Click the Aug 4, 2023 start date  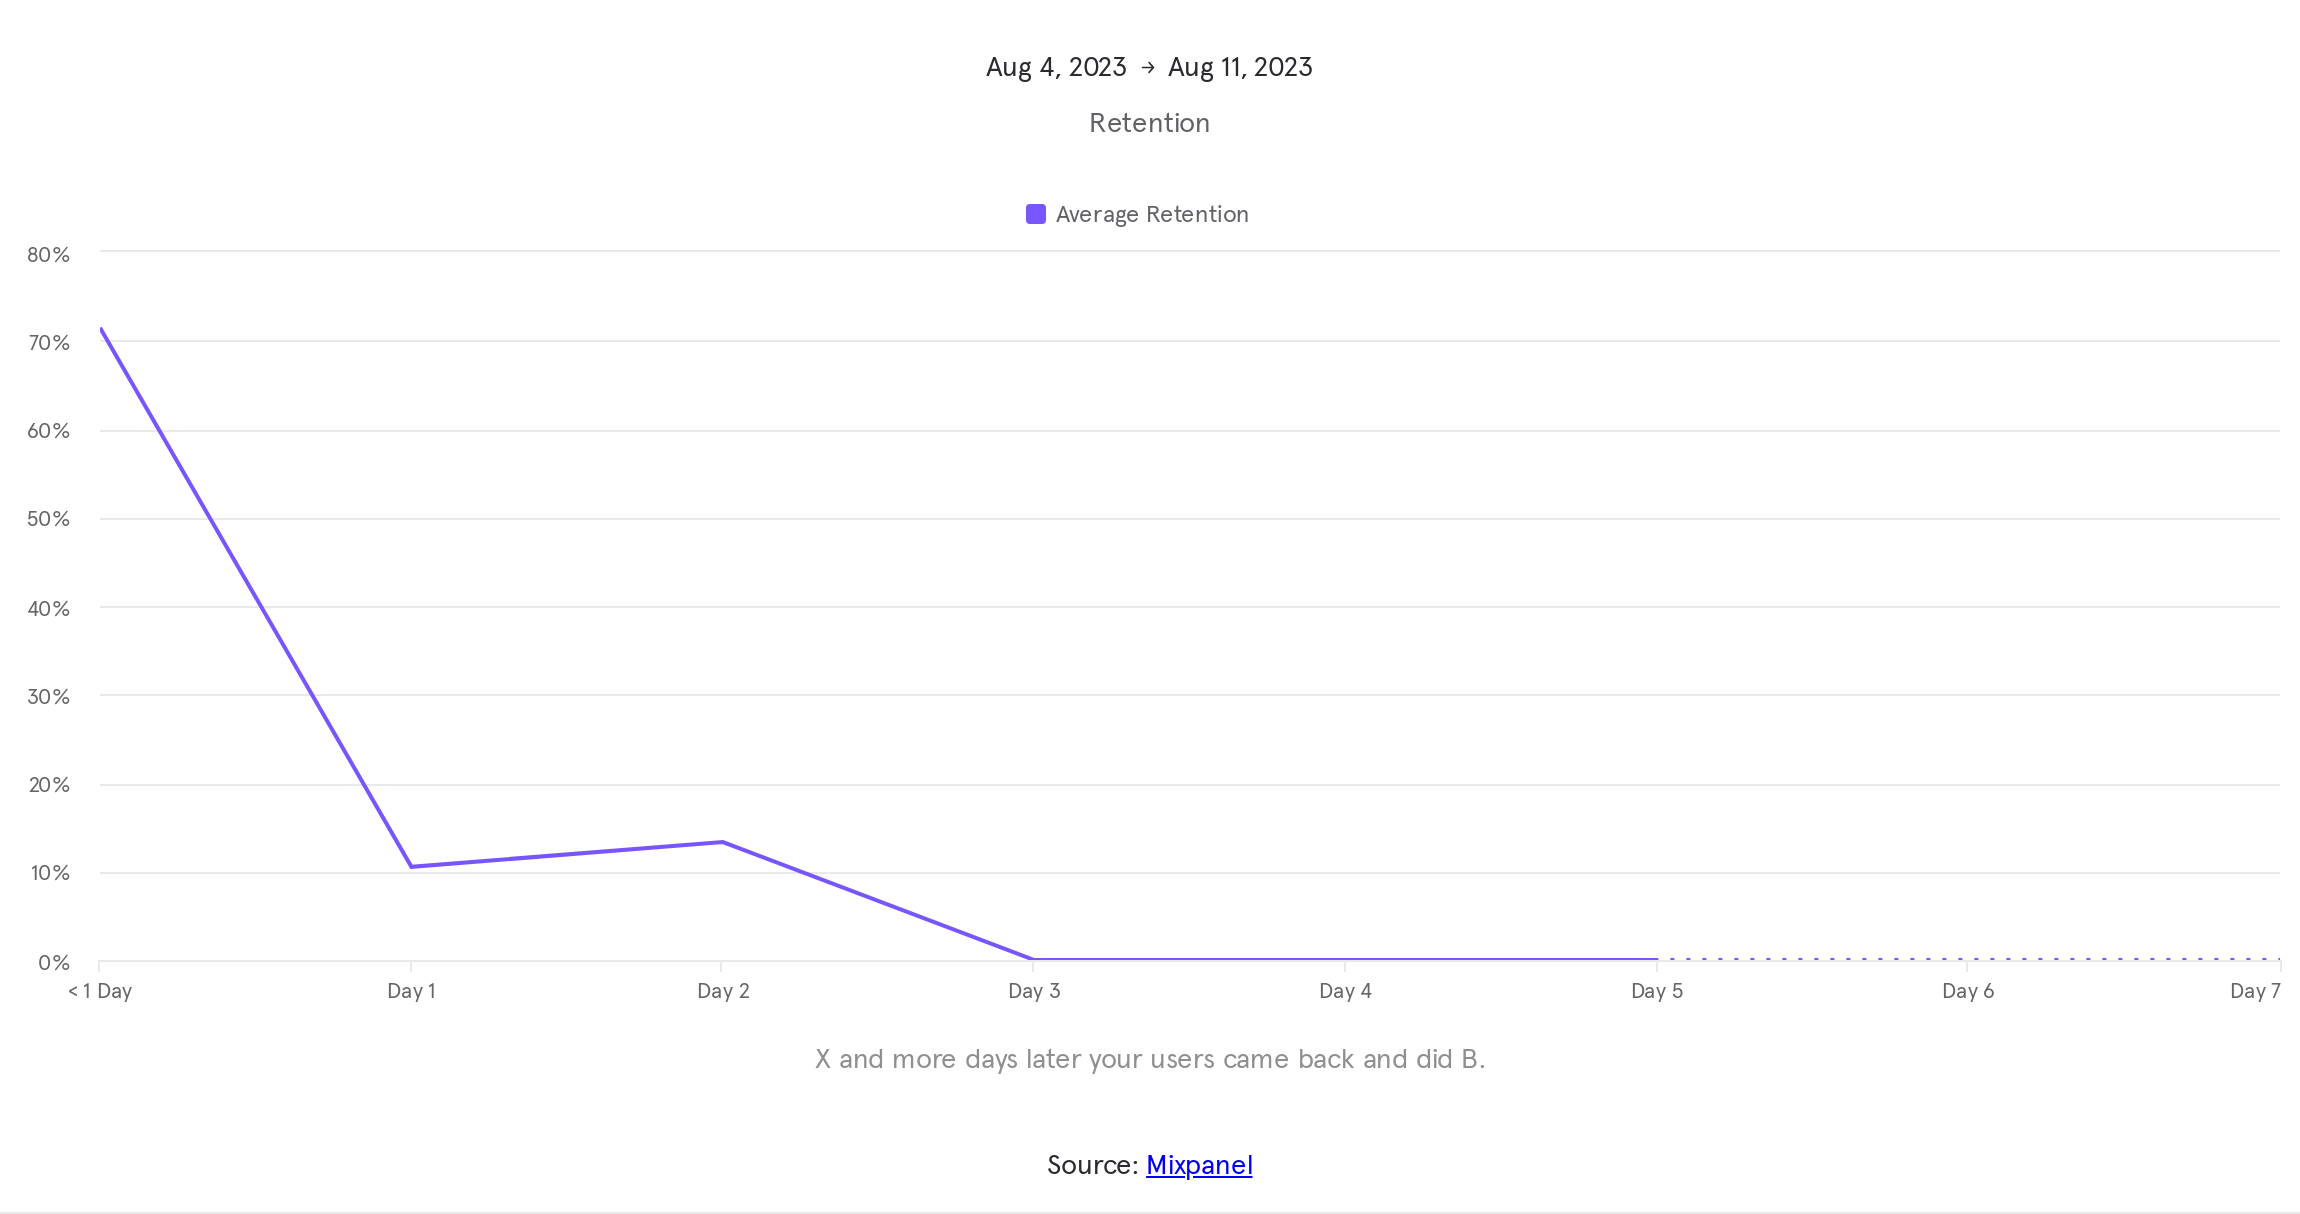pyautogui.click(x=1056, y=67)
